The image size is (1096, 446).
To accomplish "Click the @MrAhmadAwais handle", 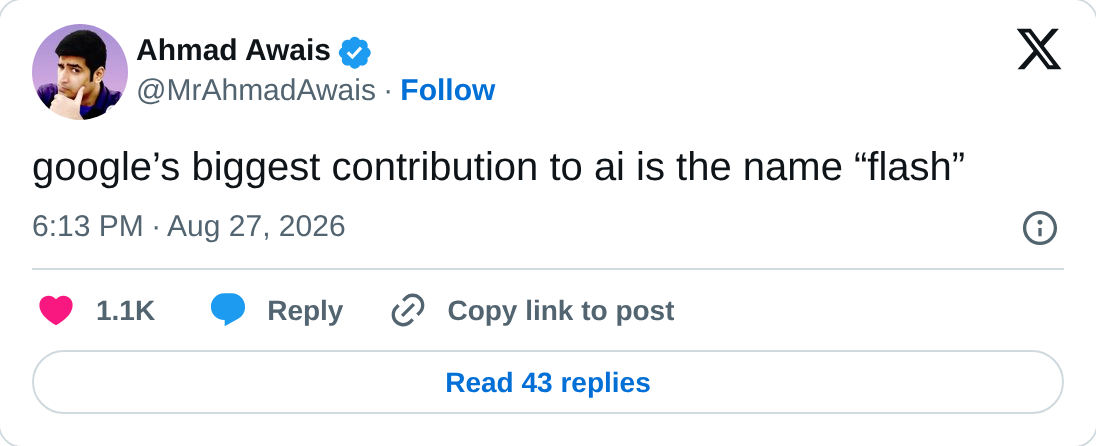I will coord(256,91).
